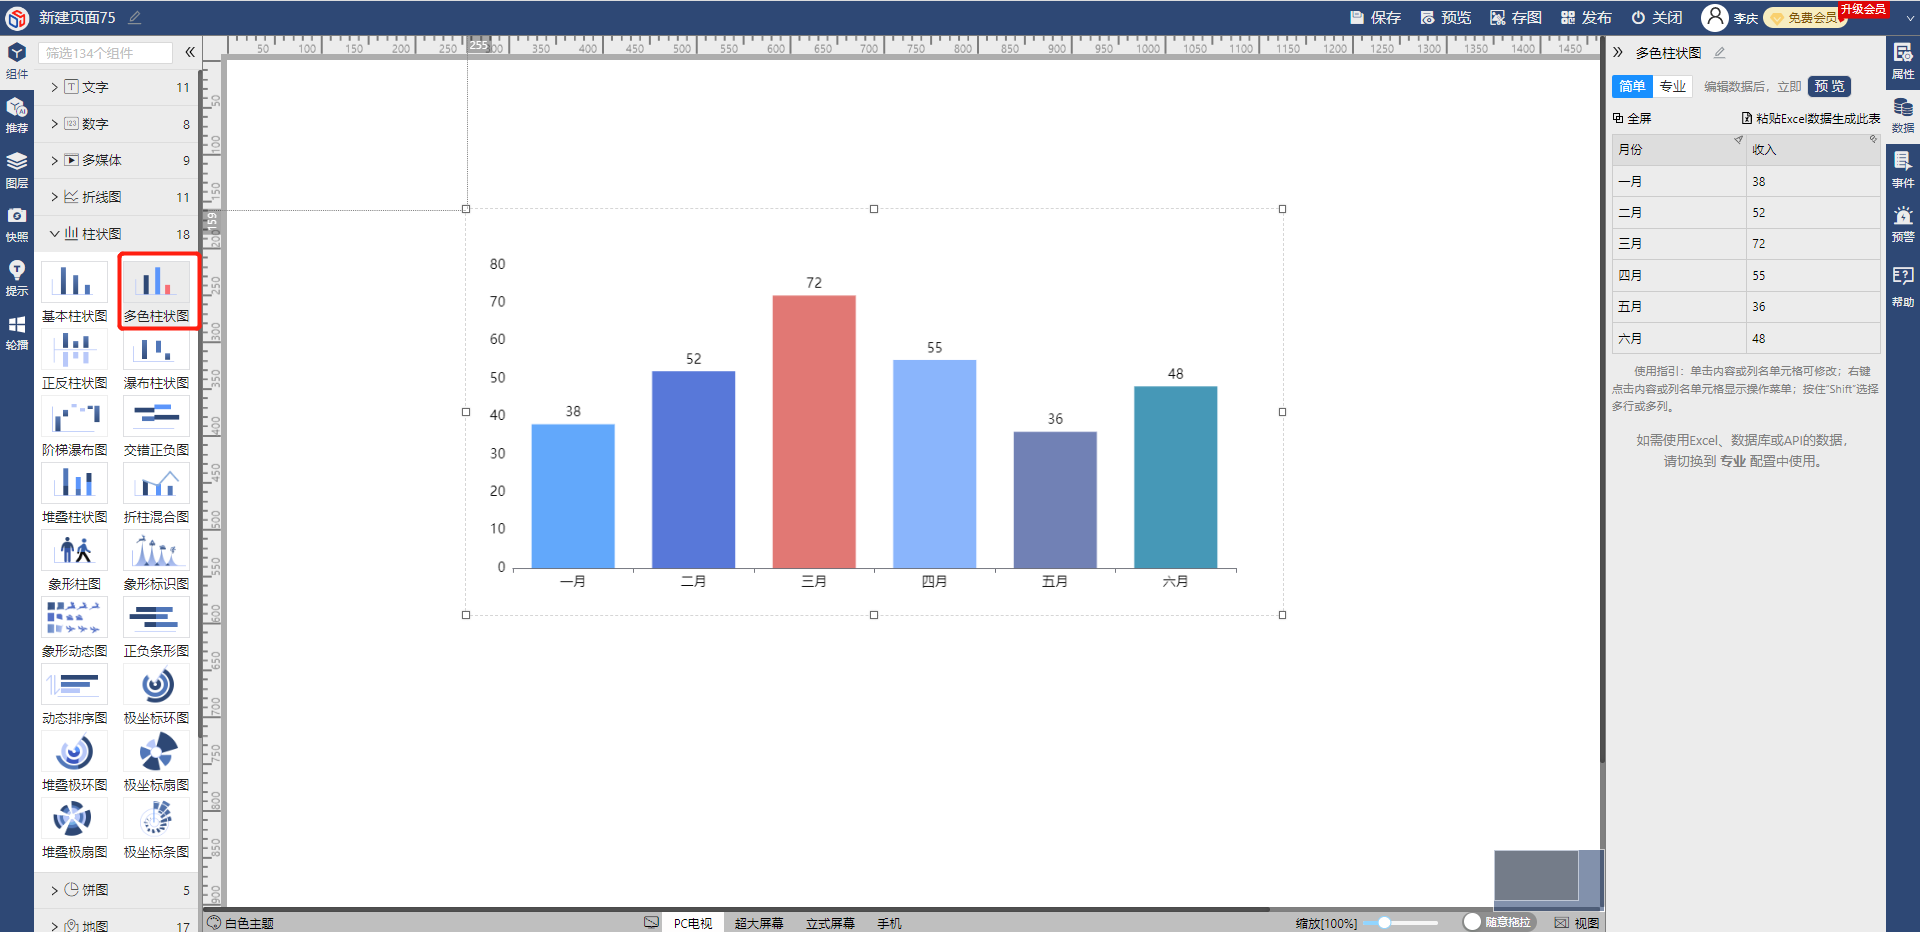Click the 发布 publish button

point(1586,17)
